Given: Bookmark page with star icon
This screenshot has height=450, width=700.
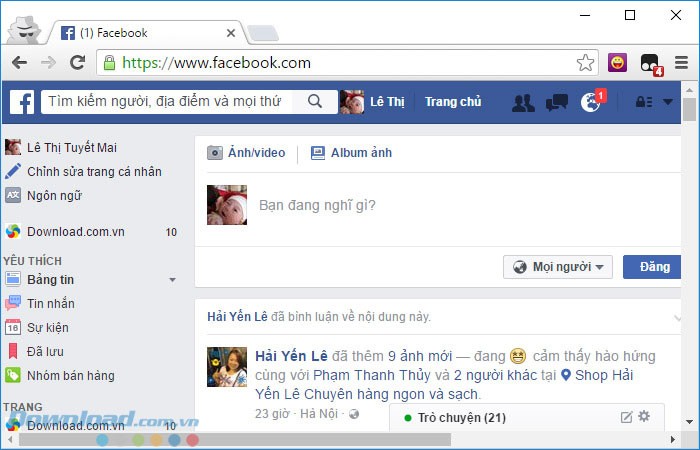Looking at the screenshot, I should (x=585, y=63).
